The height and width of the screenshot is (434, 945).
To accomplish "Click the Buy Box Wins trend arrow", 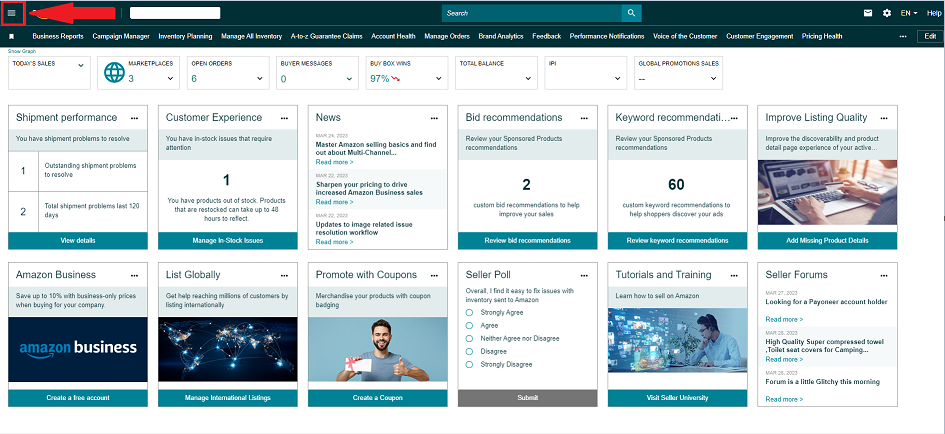I will [x=395, y=78].
